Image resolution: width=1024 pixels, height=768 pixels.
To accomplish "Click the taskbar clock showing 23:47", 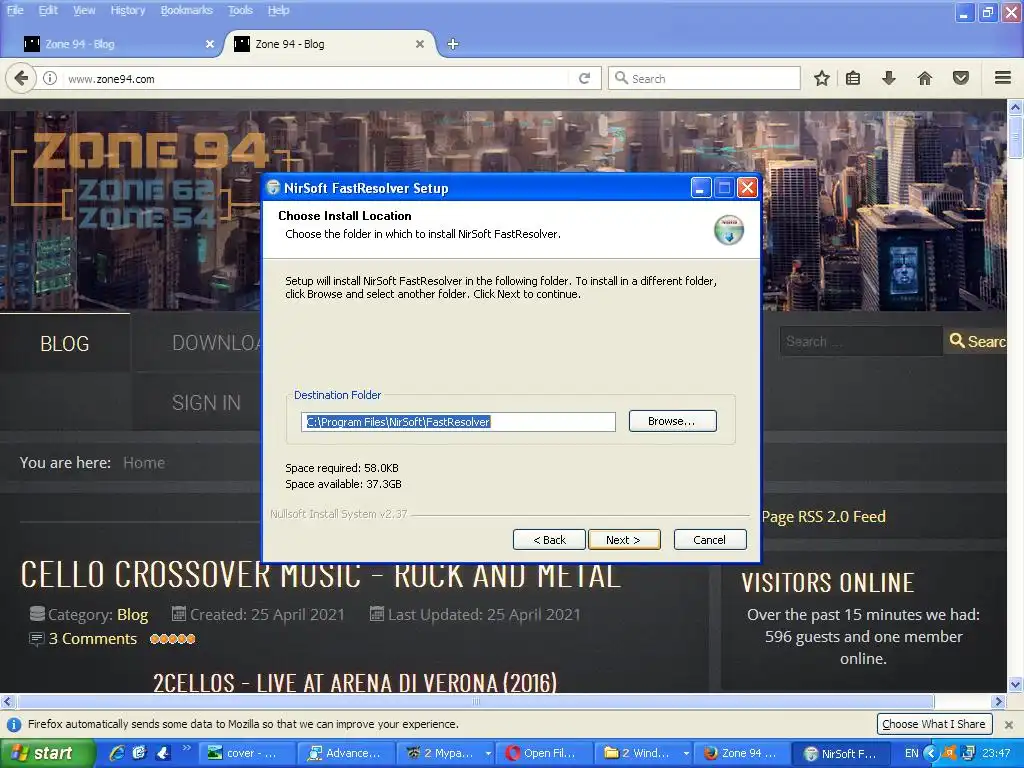I will [x=996, y=753].
